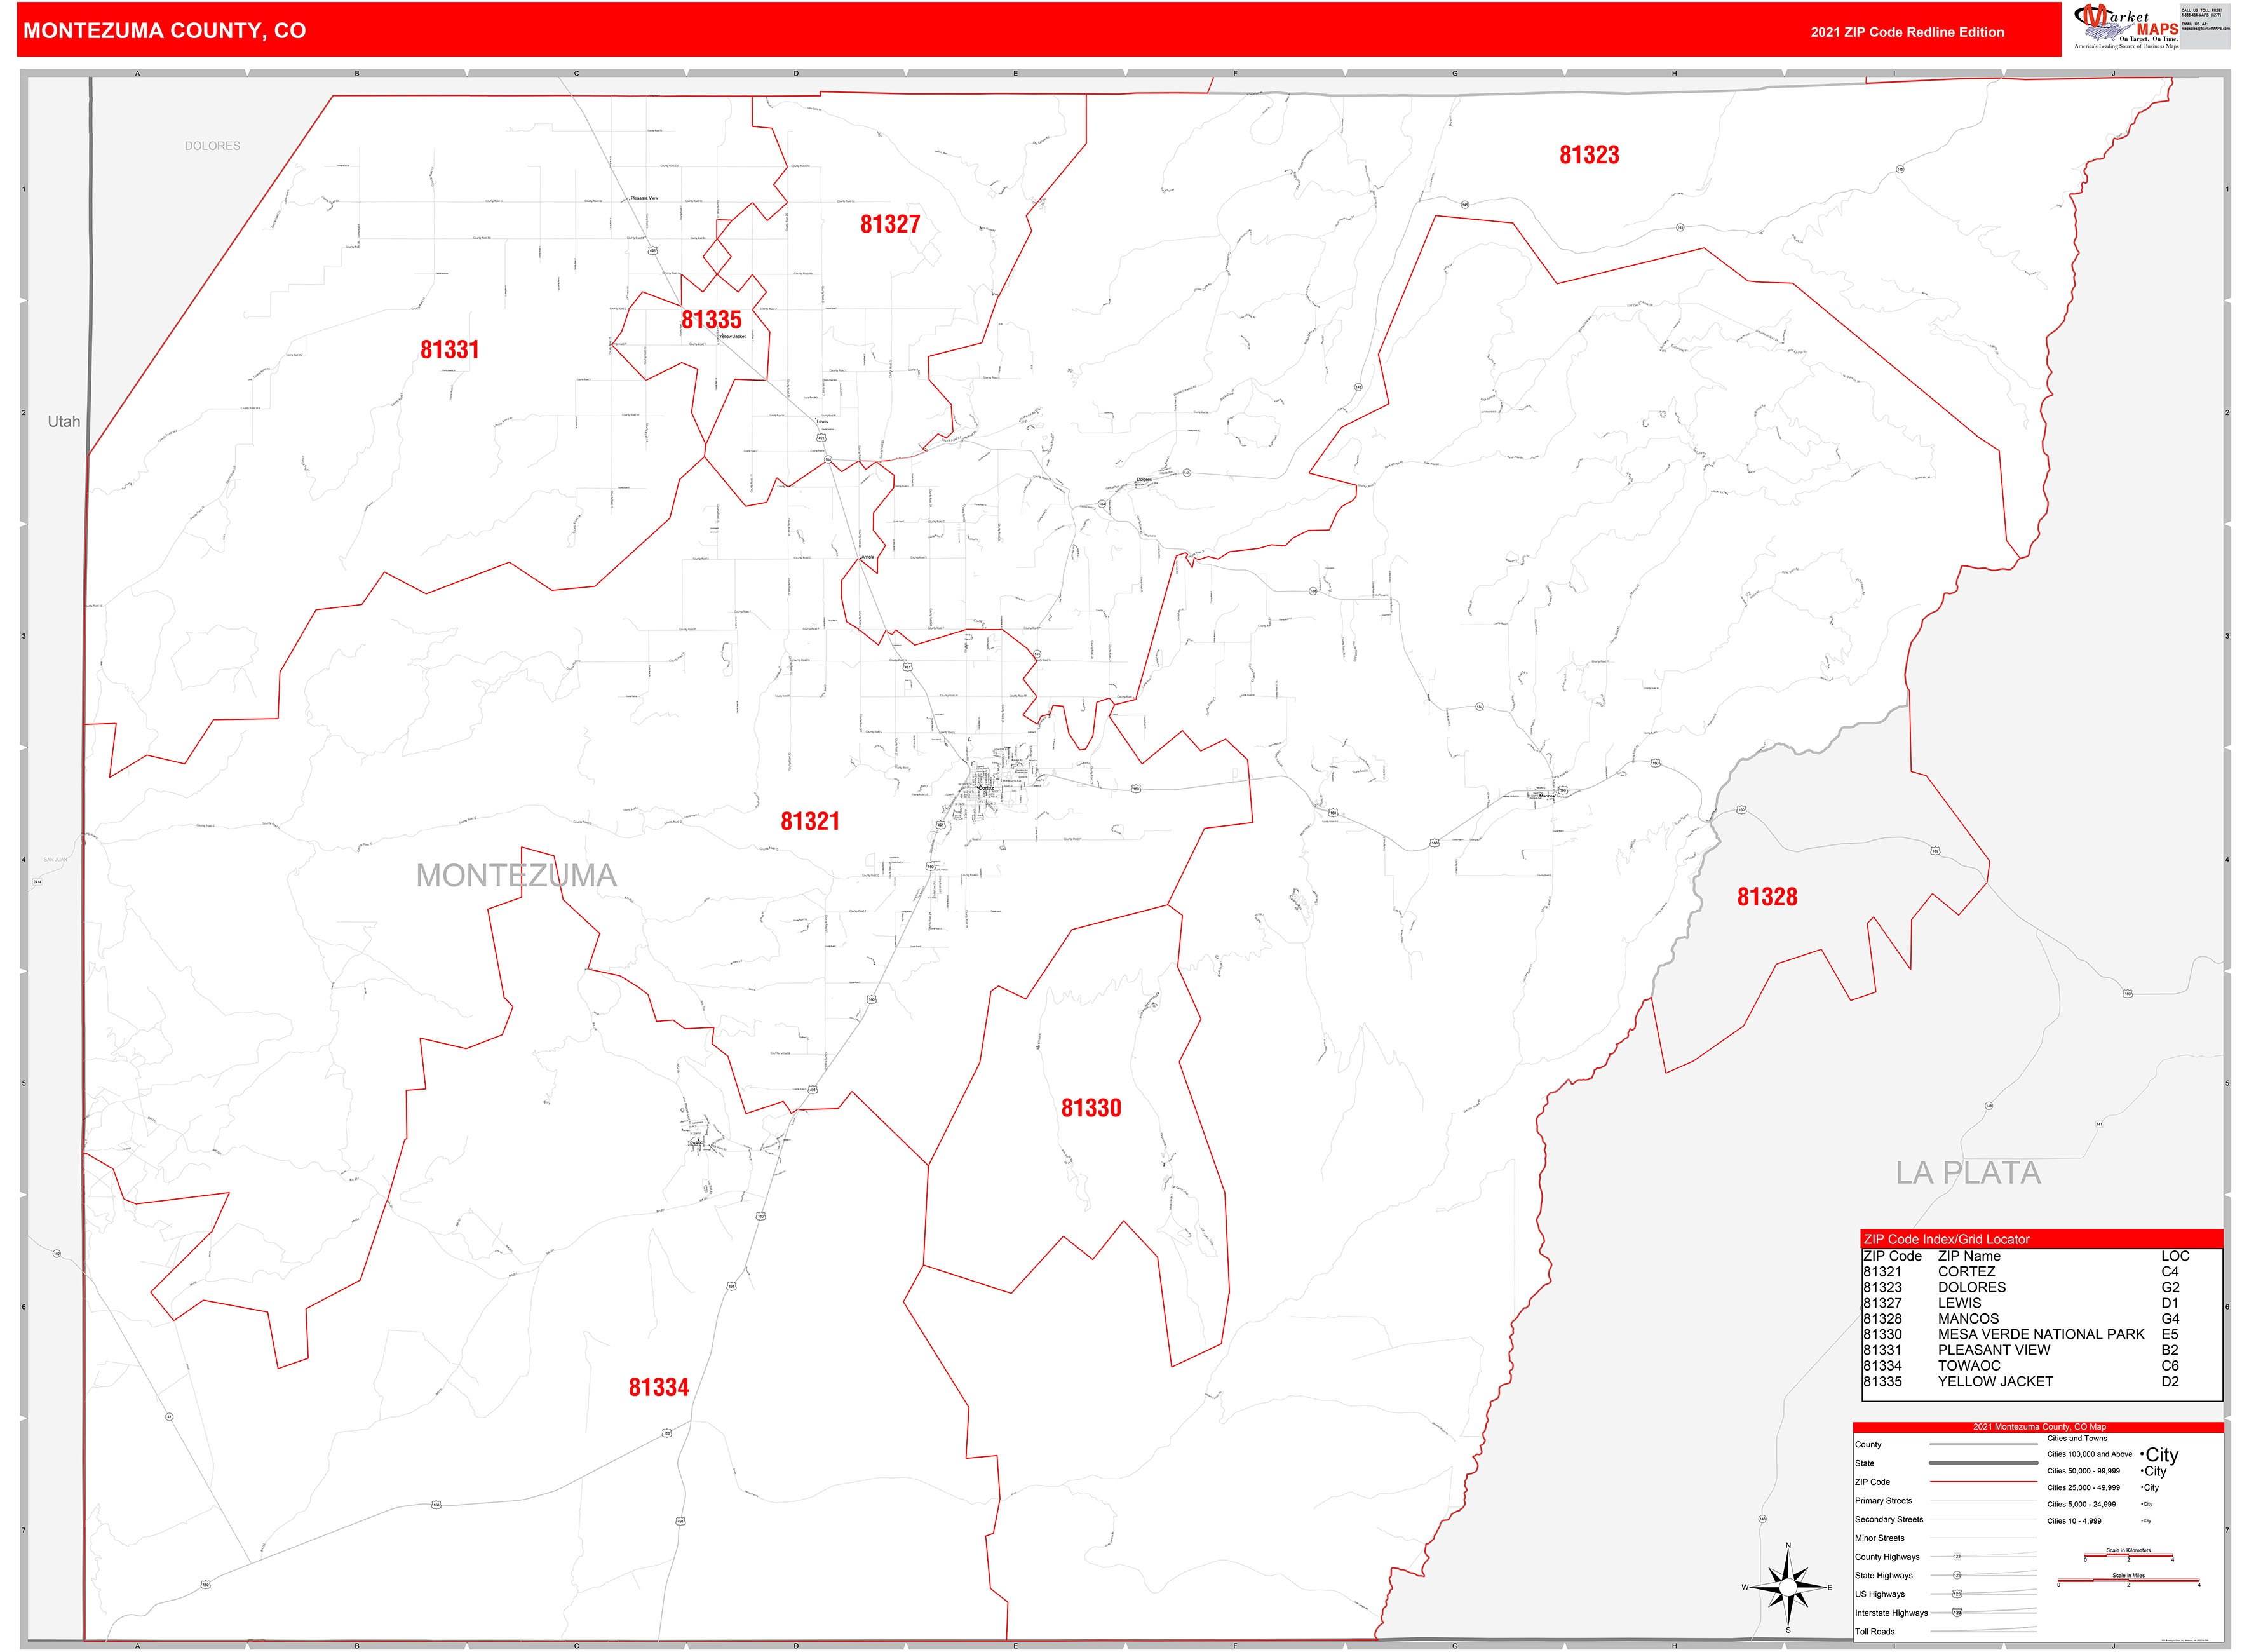The height and width of the screenshot is (1652, 2242).
Task: Select the 81334 ZIP code label on map
Action: (659, 1386)
